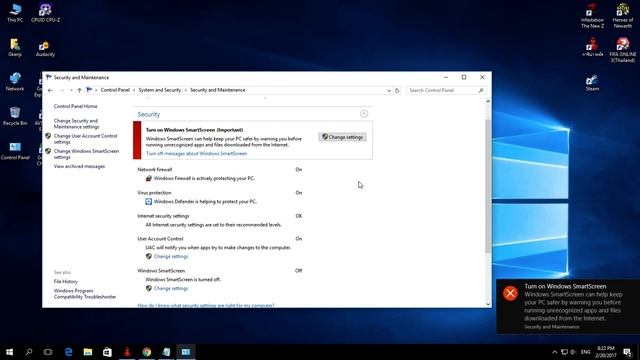640x360 pixels.
Task: Refresh the Control Panel address bar
Action: (x=397, y=91)
